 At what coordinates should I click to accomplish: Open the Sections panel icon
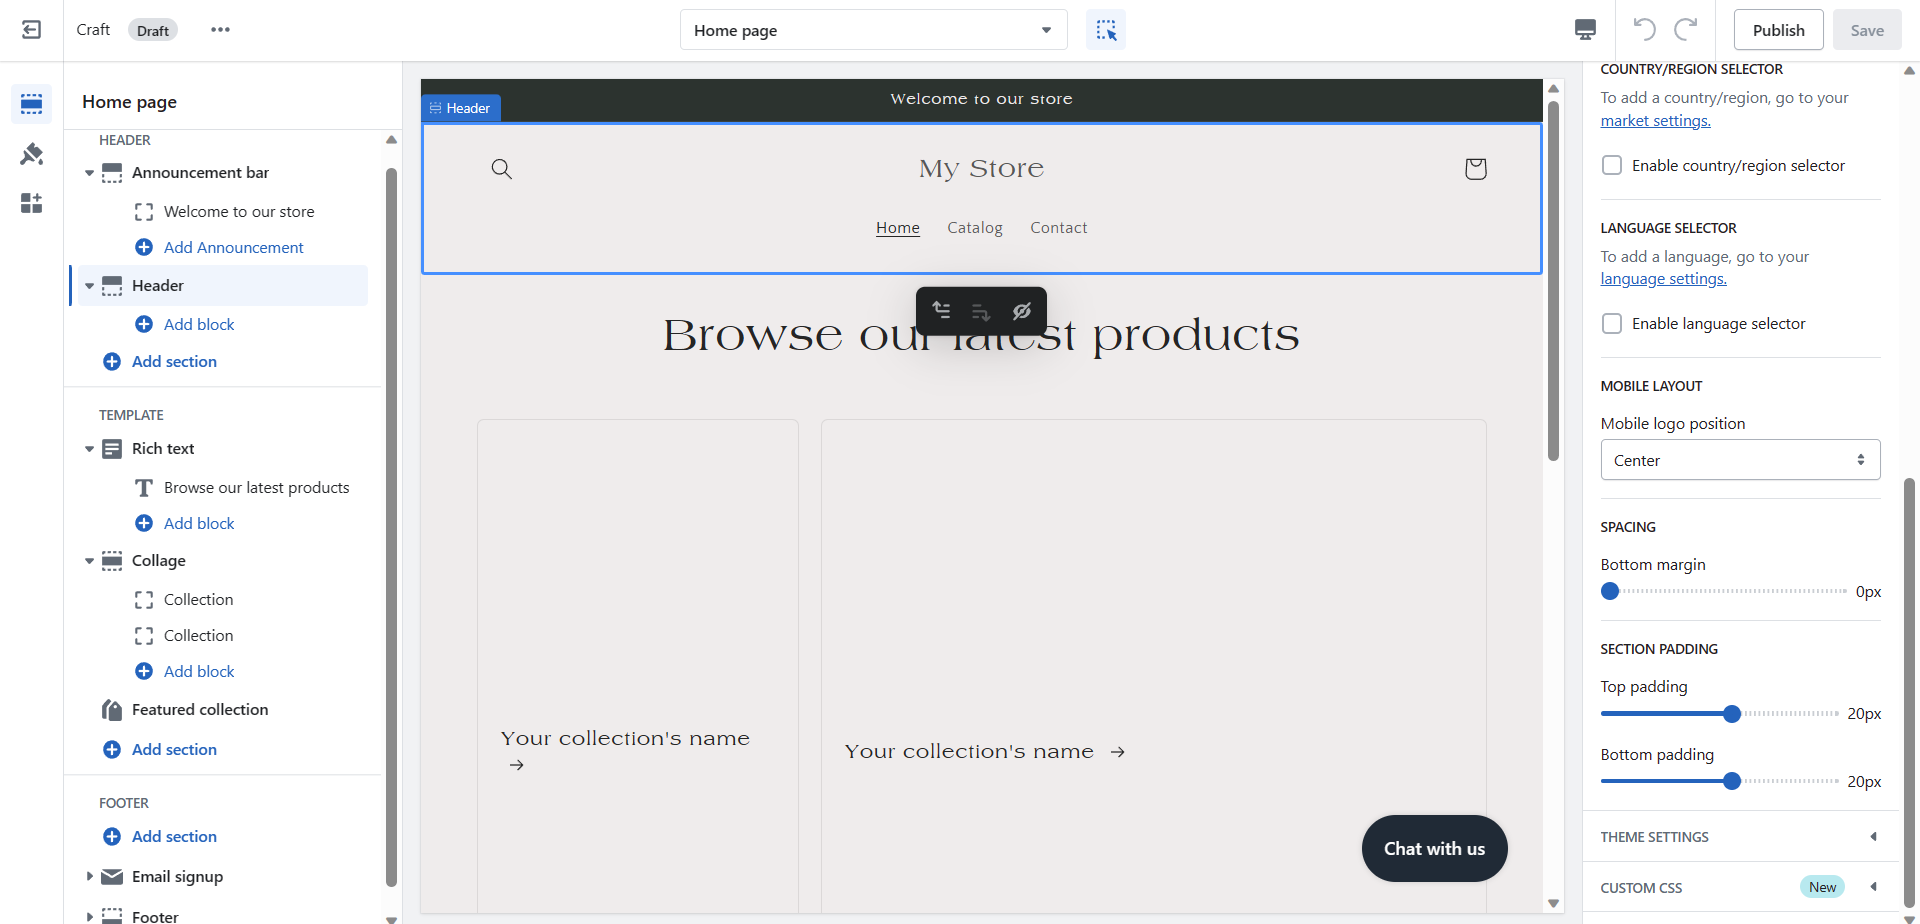(32, 104)
